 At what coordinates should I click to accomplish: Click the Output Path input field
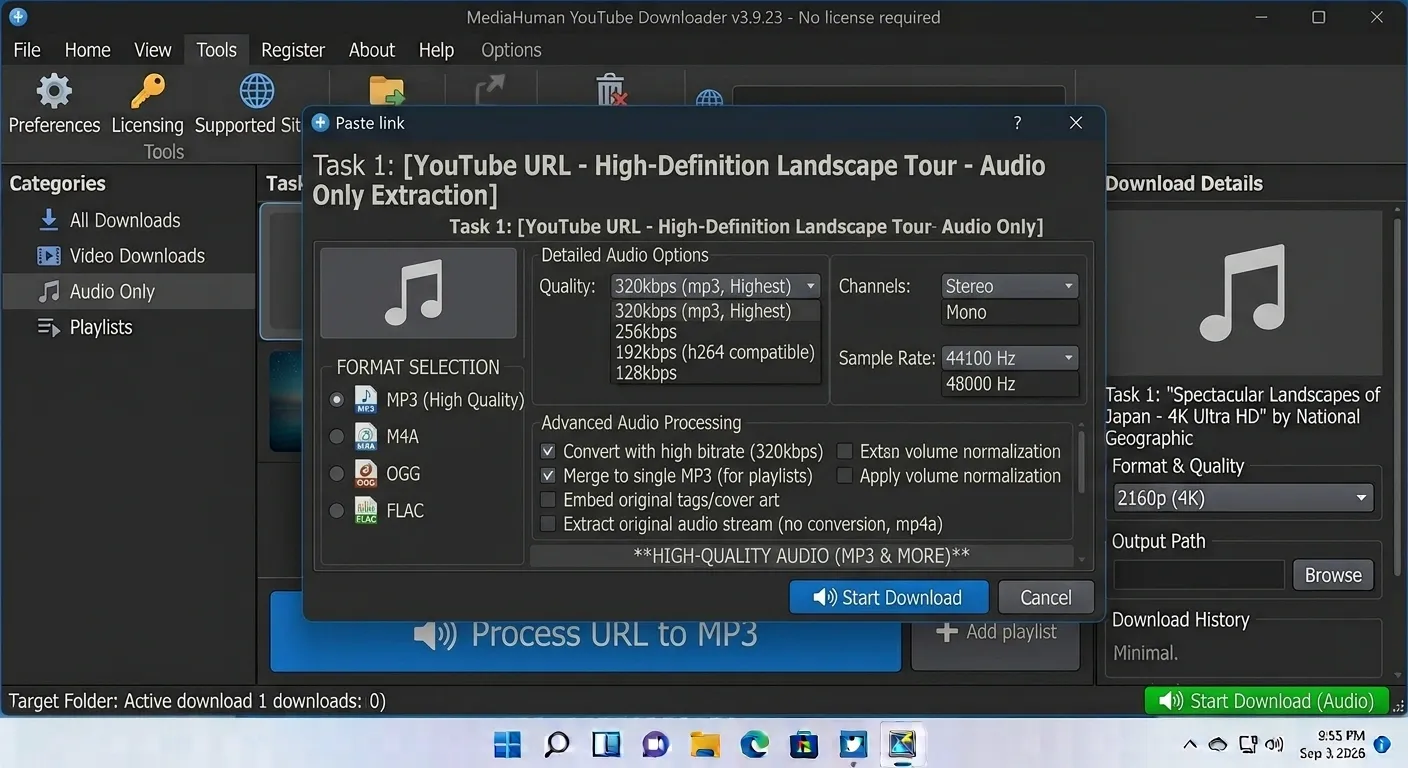click(1199, 575)
